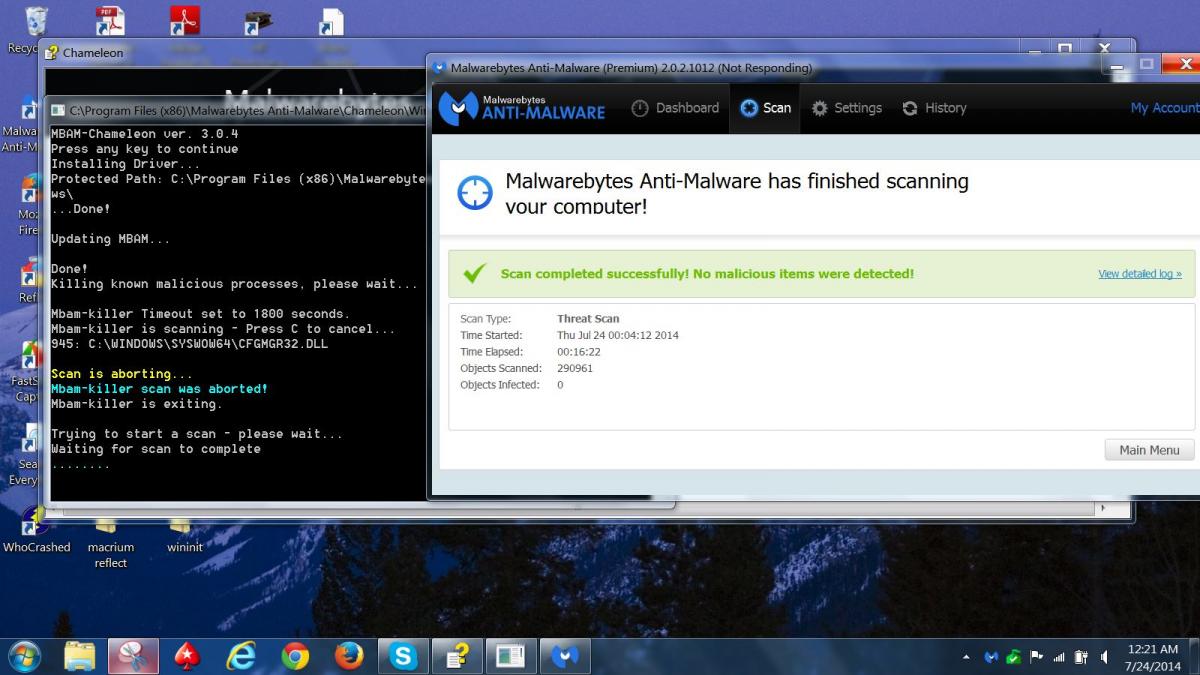The height and width of the screenshot is (675, 1200).
Task: Click the 'Waiting for scan to complete' line
Action: tap(155, 449)
